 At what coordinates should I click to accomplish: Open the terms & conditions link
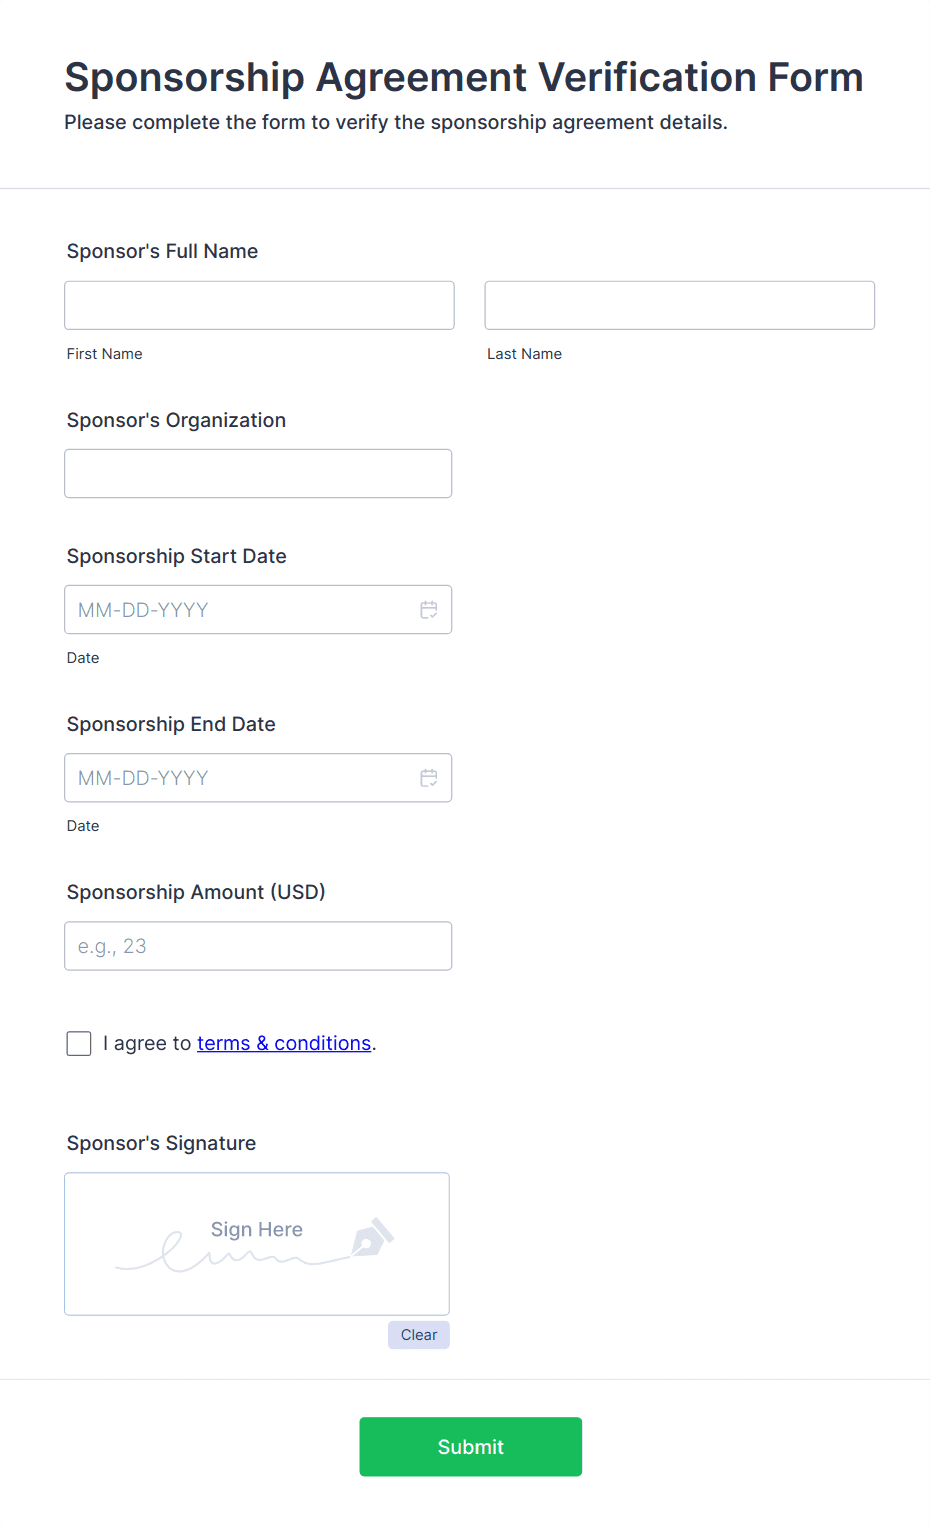point(284,1043)
